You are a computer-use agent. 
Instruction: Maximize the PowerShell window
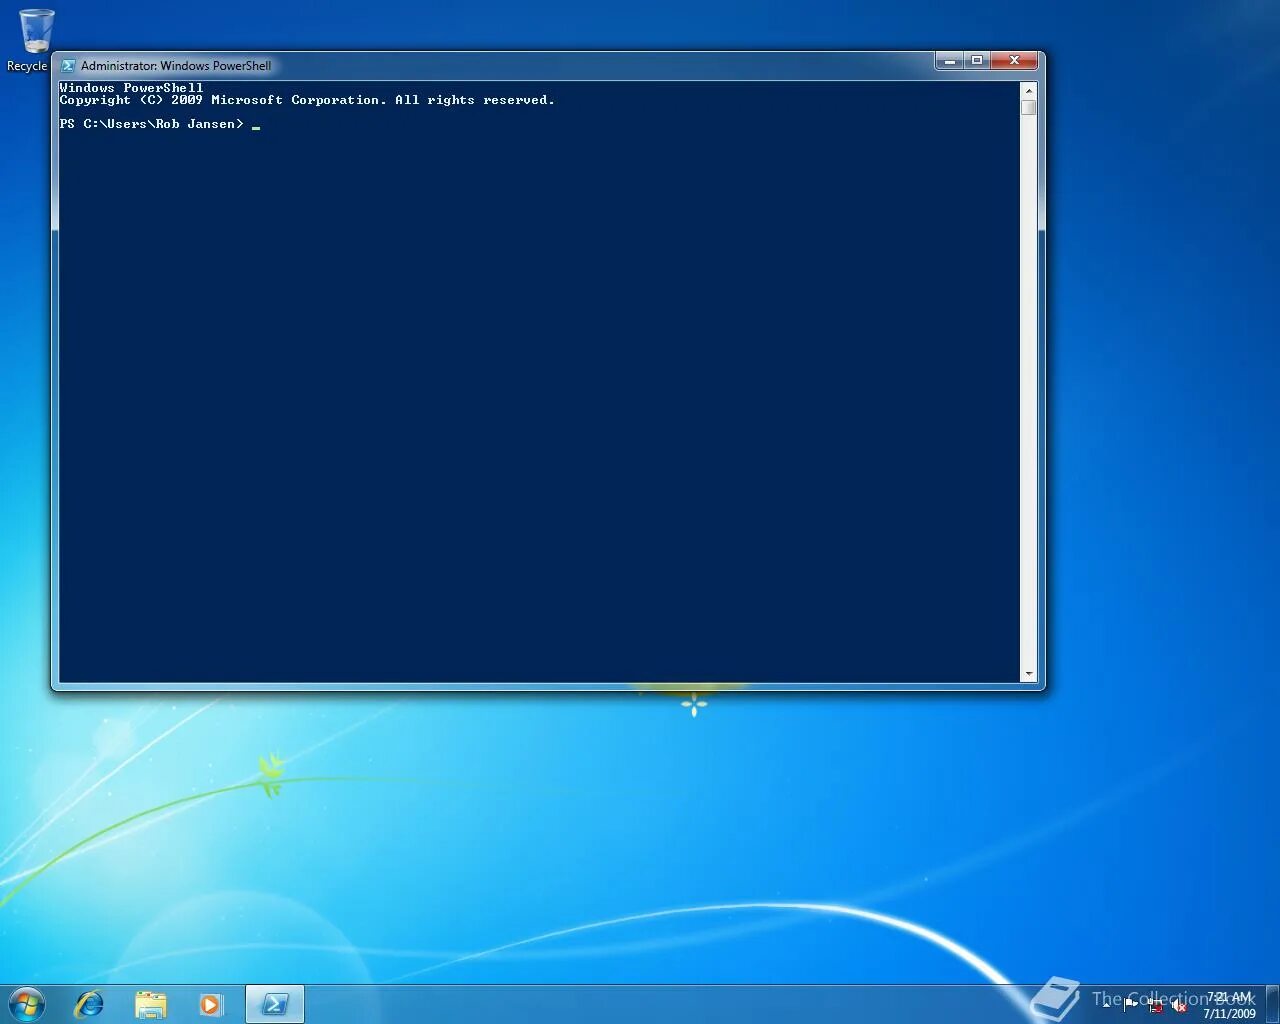tap(978, 61)
